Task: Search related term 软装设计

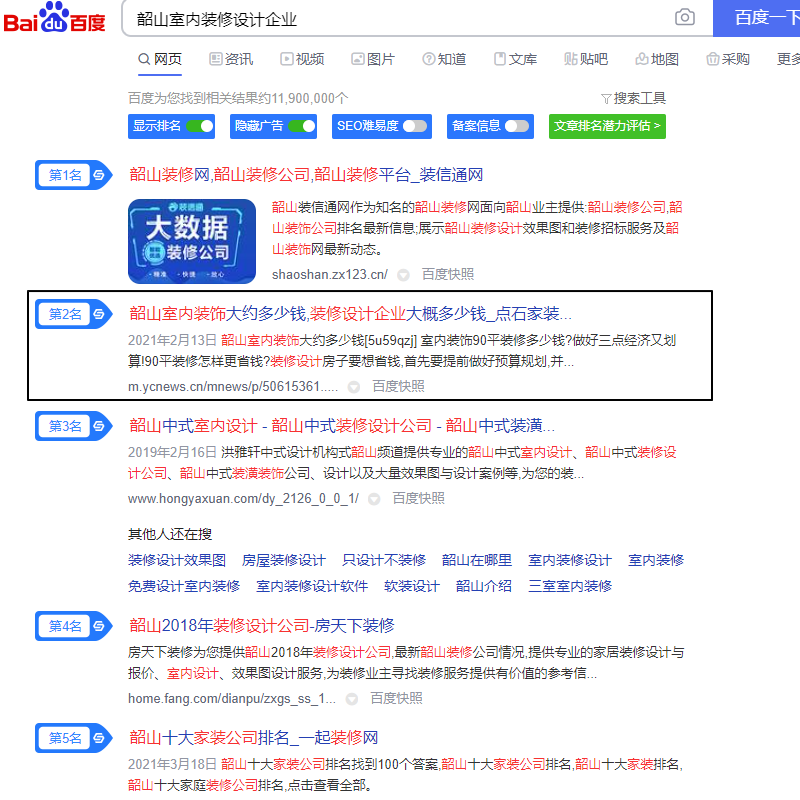Action: 412,586
